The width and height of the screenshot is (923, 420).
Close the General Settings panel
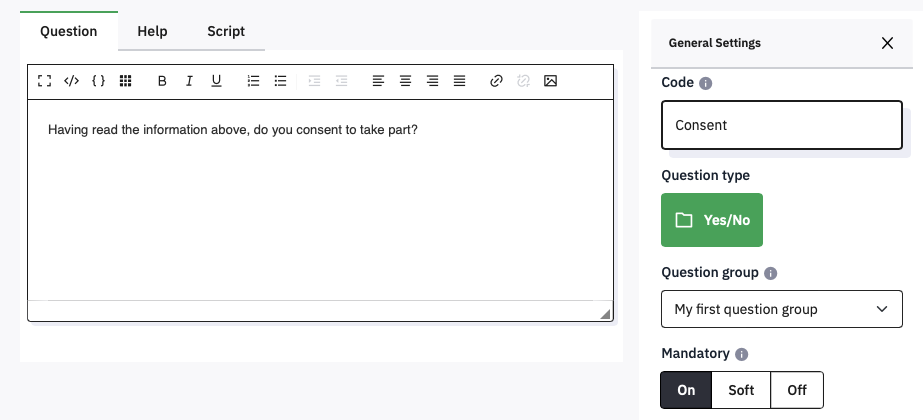[887, 43]
